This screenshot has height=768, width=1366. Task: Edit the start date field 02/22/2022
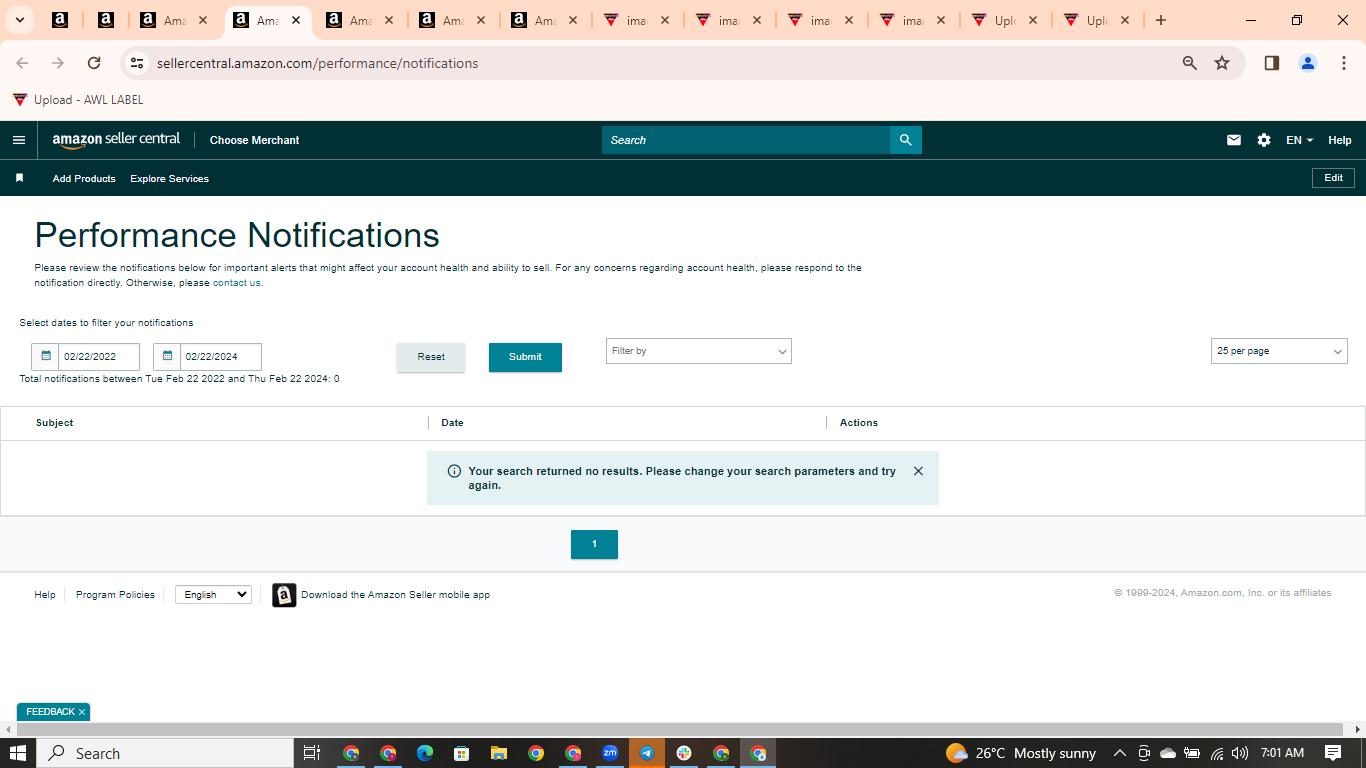pyautogui.click(x=99, y=357)
